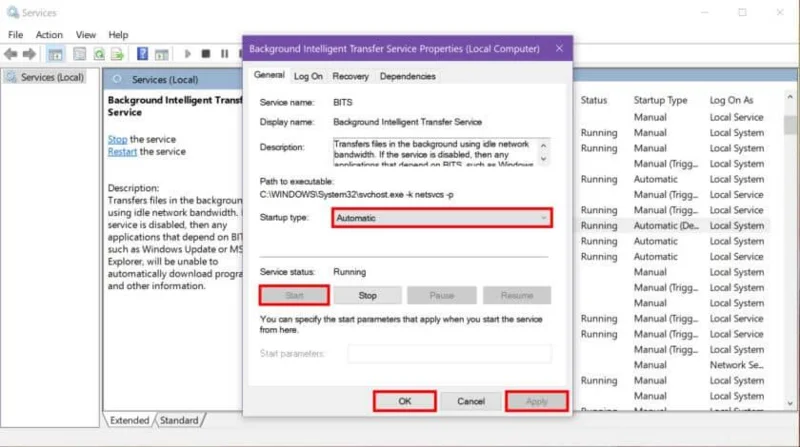Screen dimensions: 800x447
Task: Click the Services app icon in title bar
Action: tap(12, 12)
